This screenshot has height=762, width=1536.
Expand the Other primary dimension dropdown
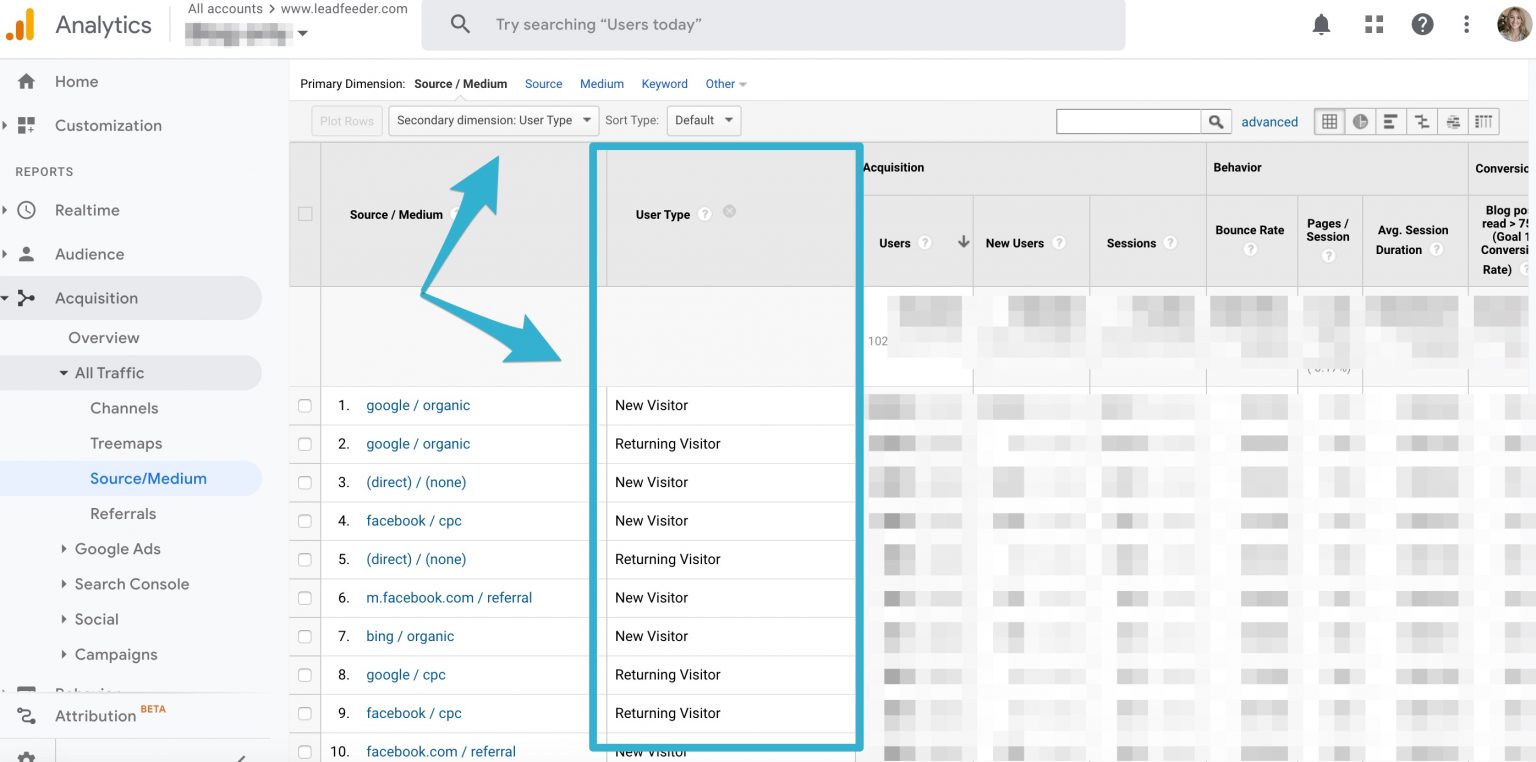725,84
